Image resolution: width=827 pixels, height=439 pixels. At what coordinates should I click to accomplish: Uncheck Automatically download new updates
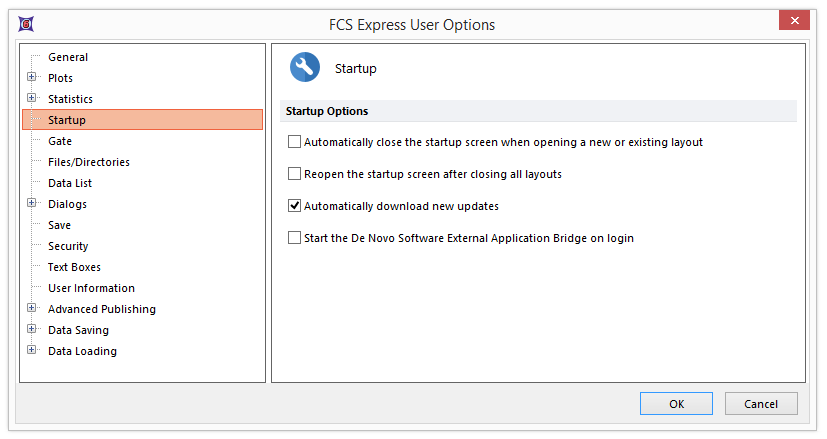(x=294, y=206)
